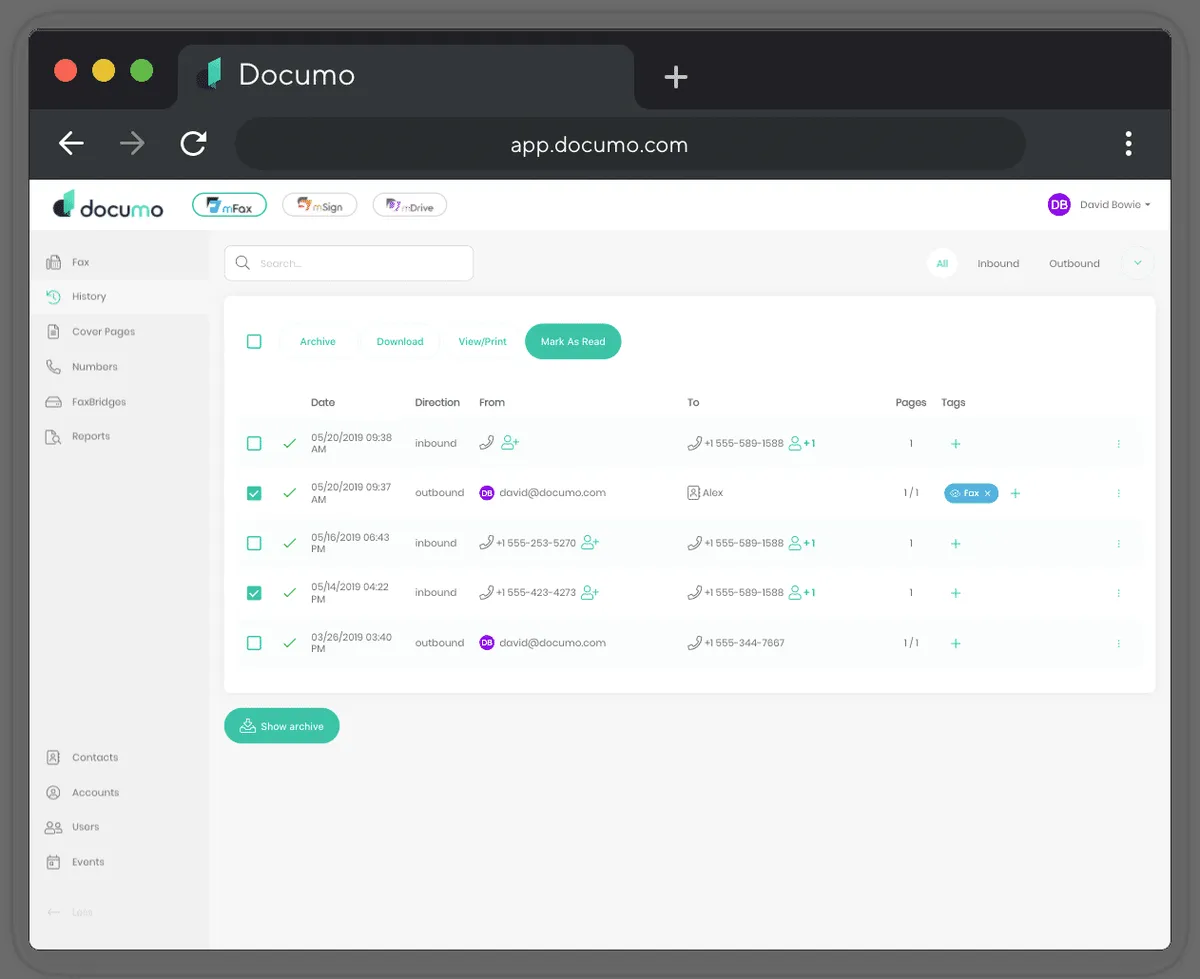The width and height of the screenshot is (1200, 979).
Task: Click Mark As Read
Action: point(573,341)
